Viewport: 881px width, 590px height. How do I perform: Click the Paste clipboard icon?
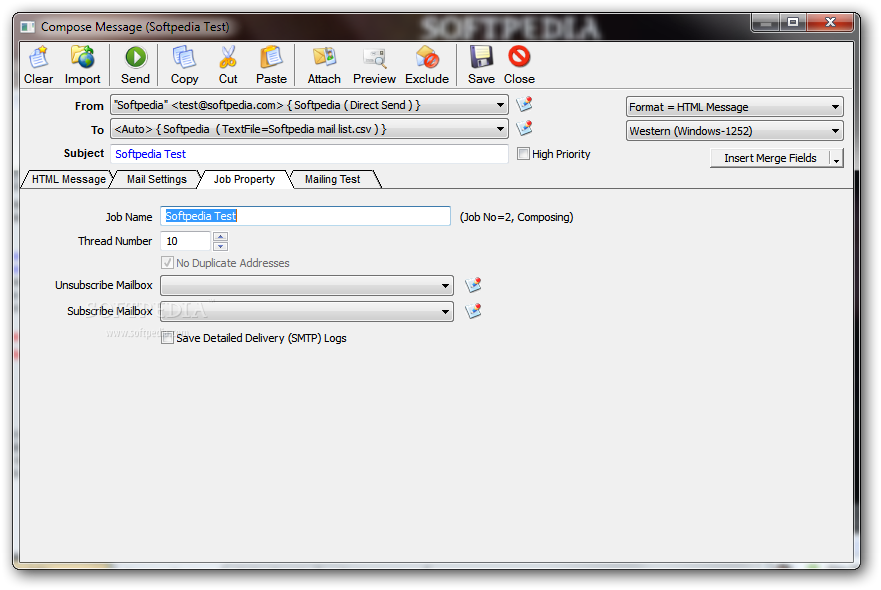click(x=271, y=65)
